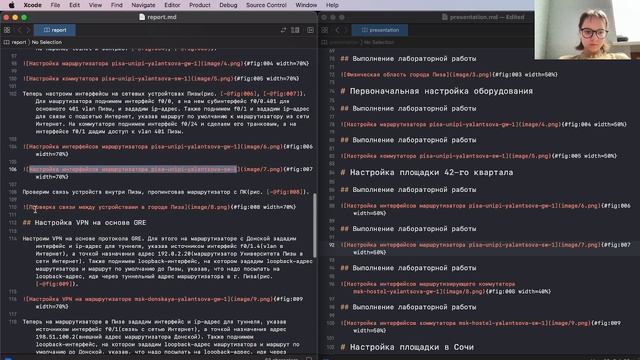
Task: Open the Xcode application menu
Action: 32,5
